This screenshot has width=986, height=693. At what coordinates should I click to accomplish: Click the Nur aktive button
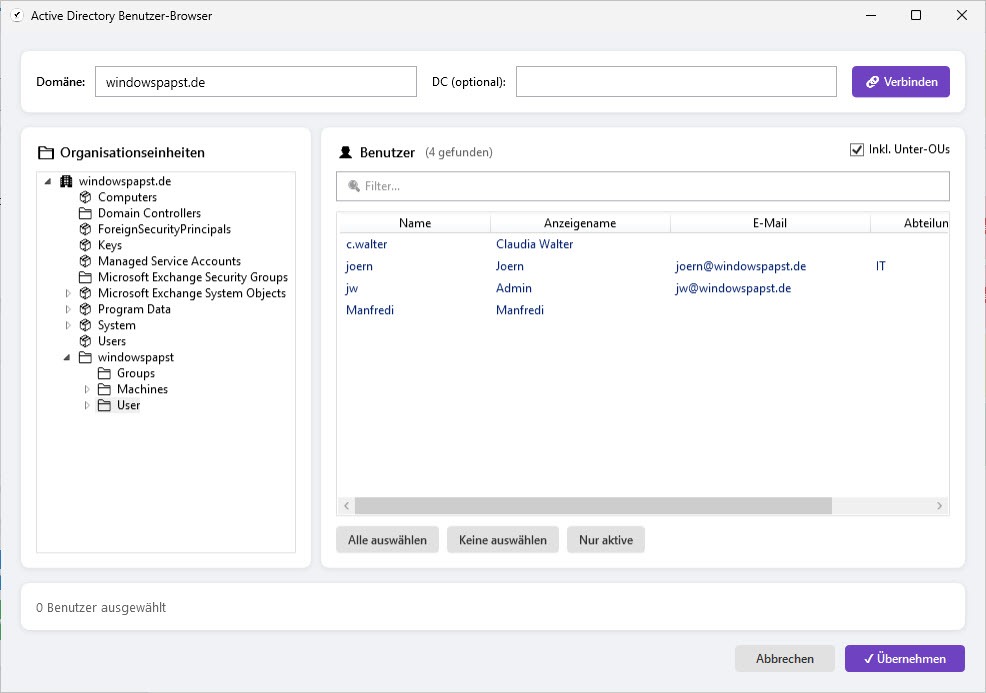click(x=606, y=540)
